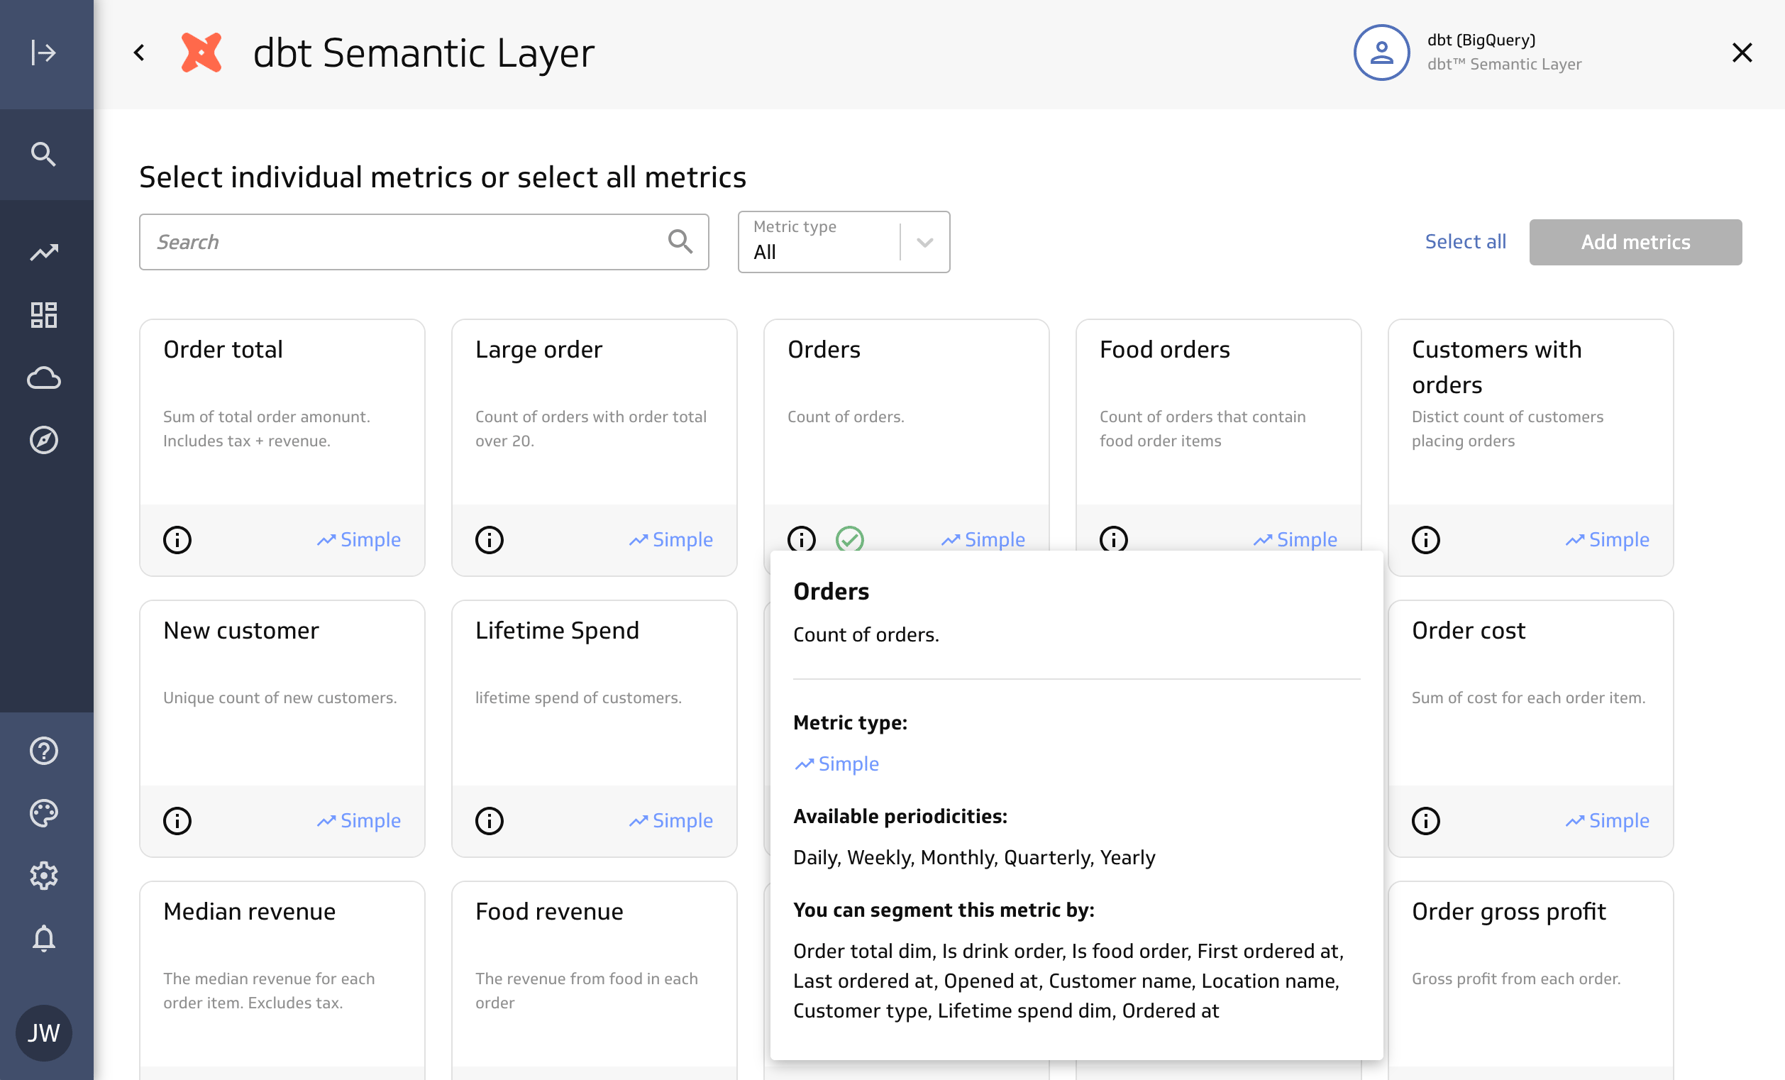1785x1080 pixels.
Task: Open search from the sidebar
Action: click(x=44, y=154)
